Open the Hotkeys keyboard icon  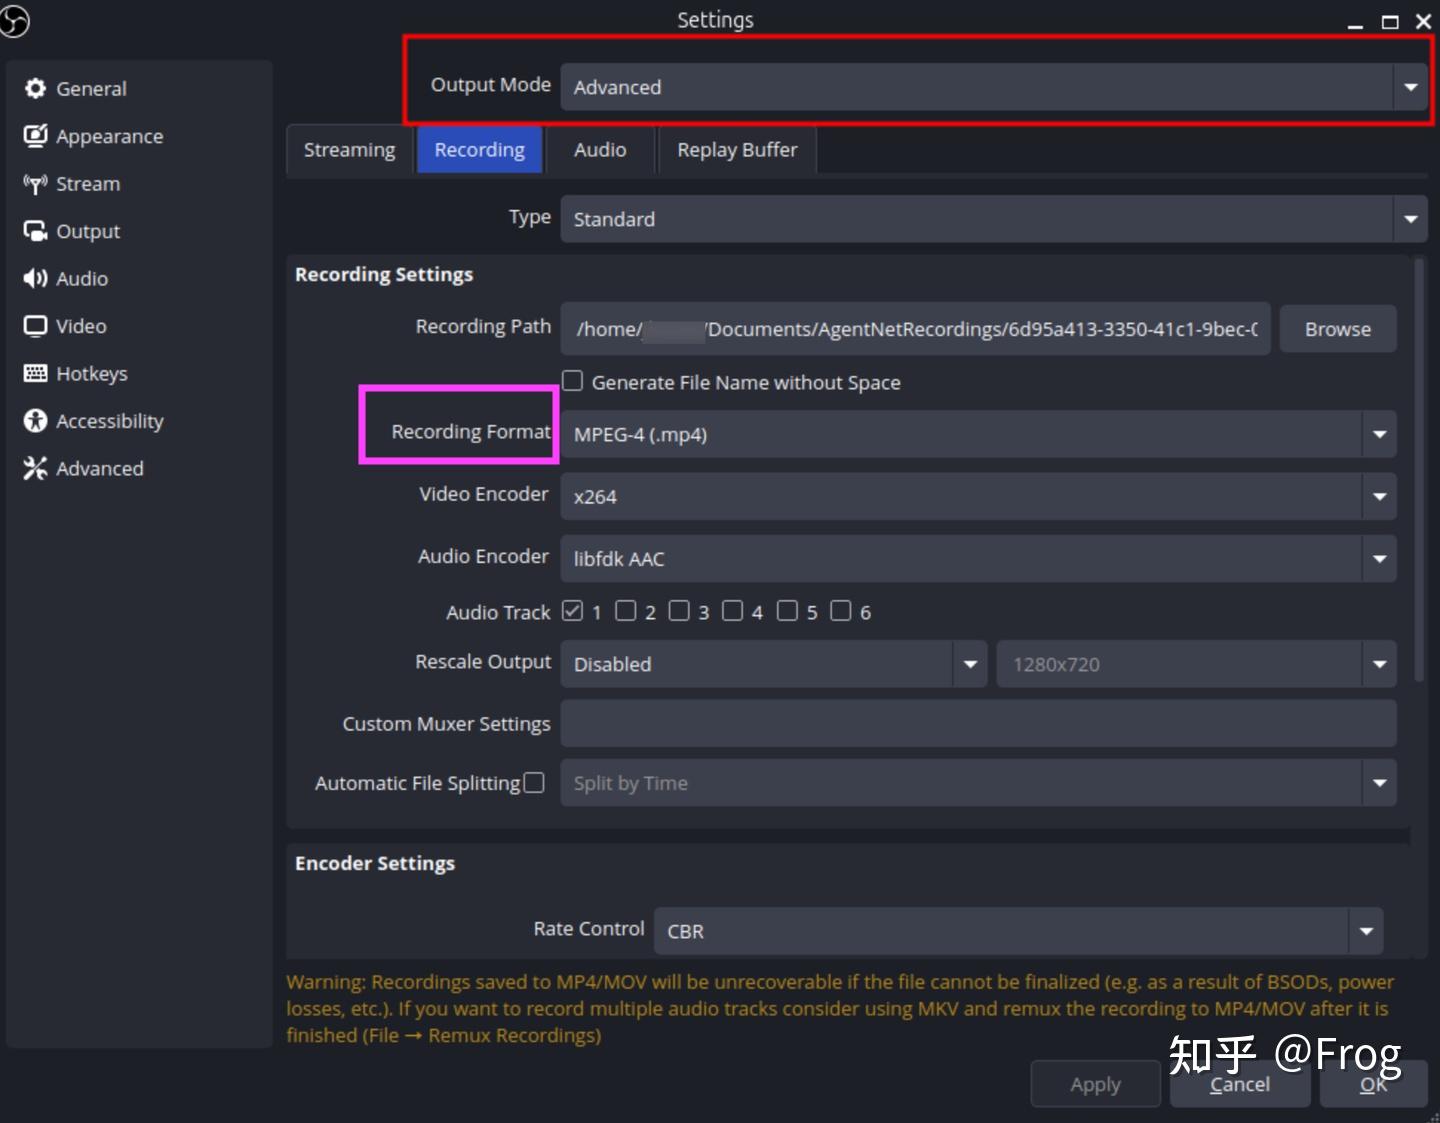(36, 374)
